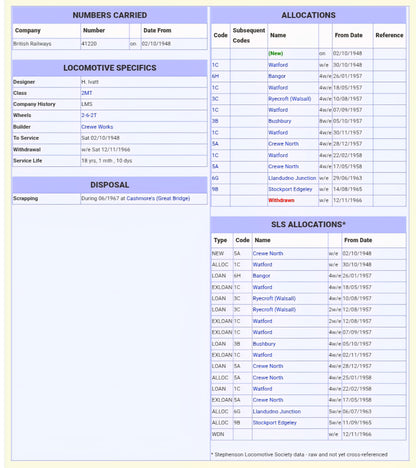Screen dimensions: 416x468
Task: Click Crewe North dated 28/12/1957 in Allocations
Action: 283,144
